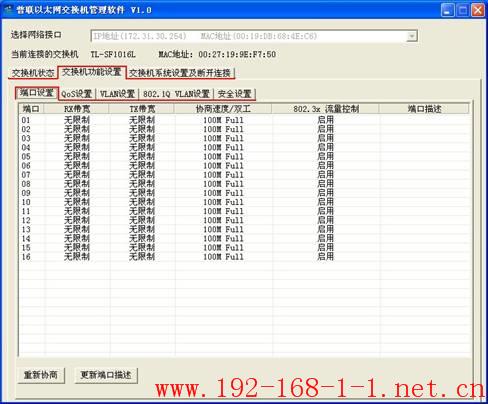Close the switch management window
This screenshot has height=404, width=488.
[478, 10]
